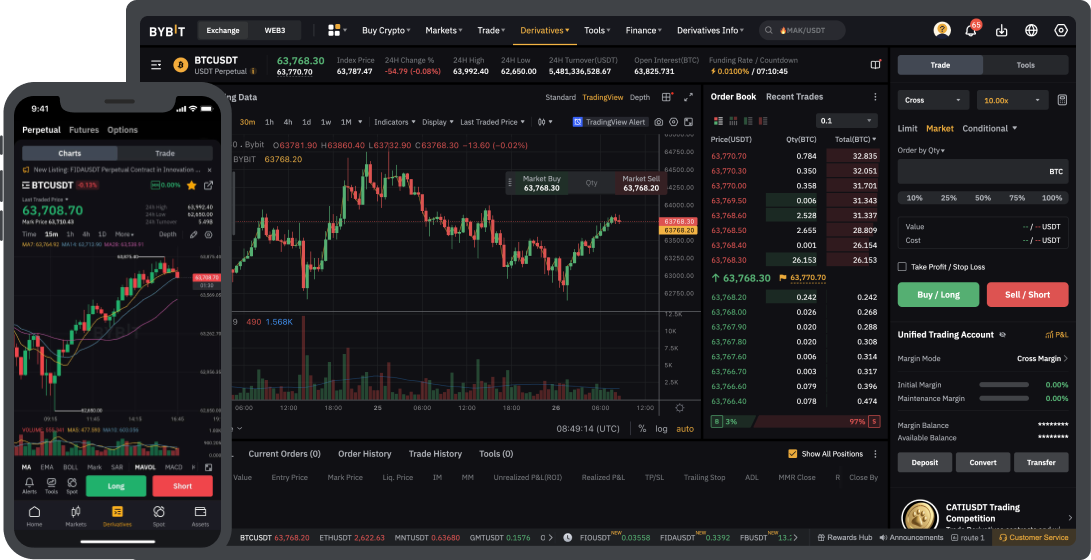Set order quantity to 50%
The image size is (1091, 560).
[x=982, y=198]
